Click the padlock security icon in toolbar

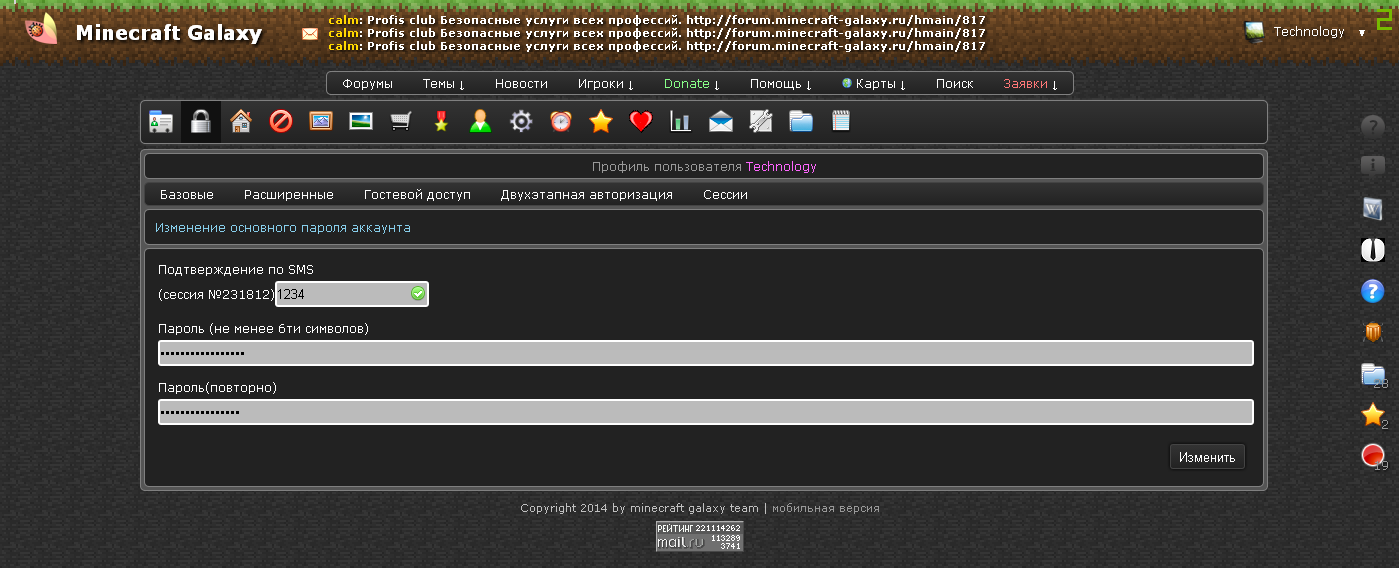(x=201, y=122)
